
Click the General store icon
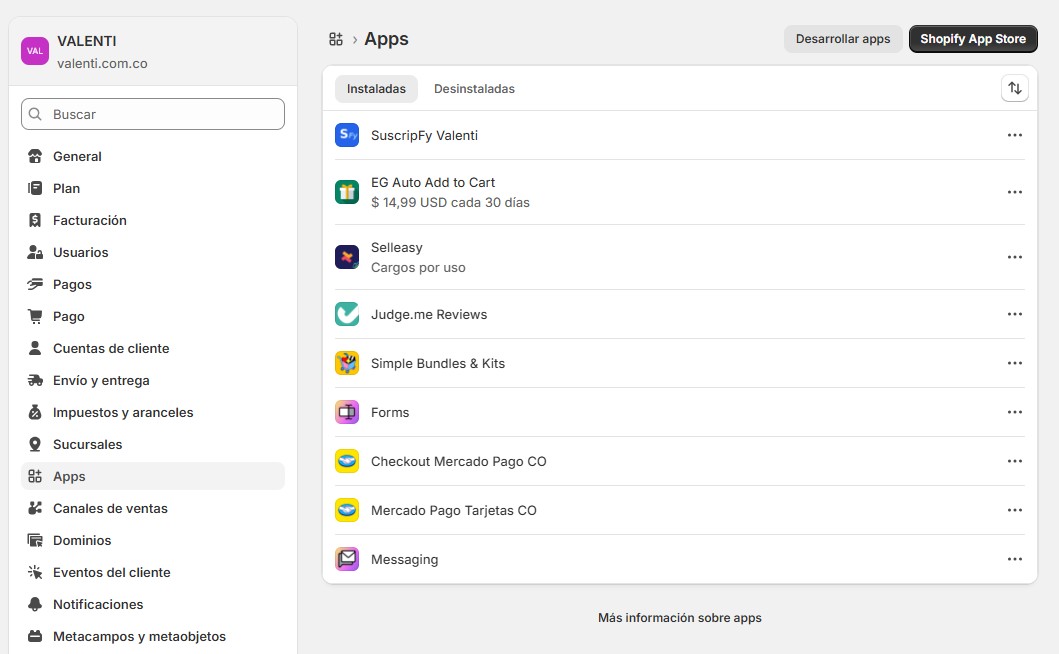pos(35,156)
